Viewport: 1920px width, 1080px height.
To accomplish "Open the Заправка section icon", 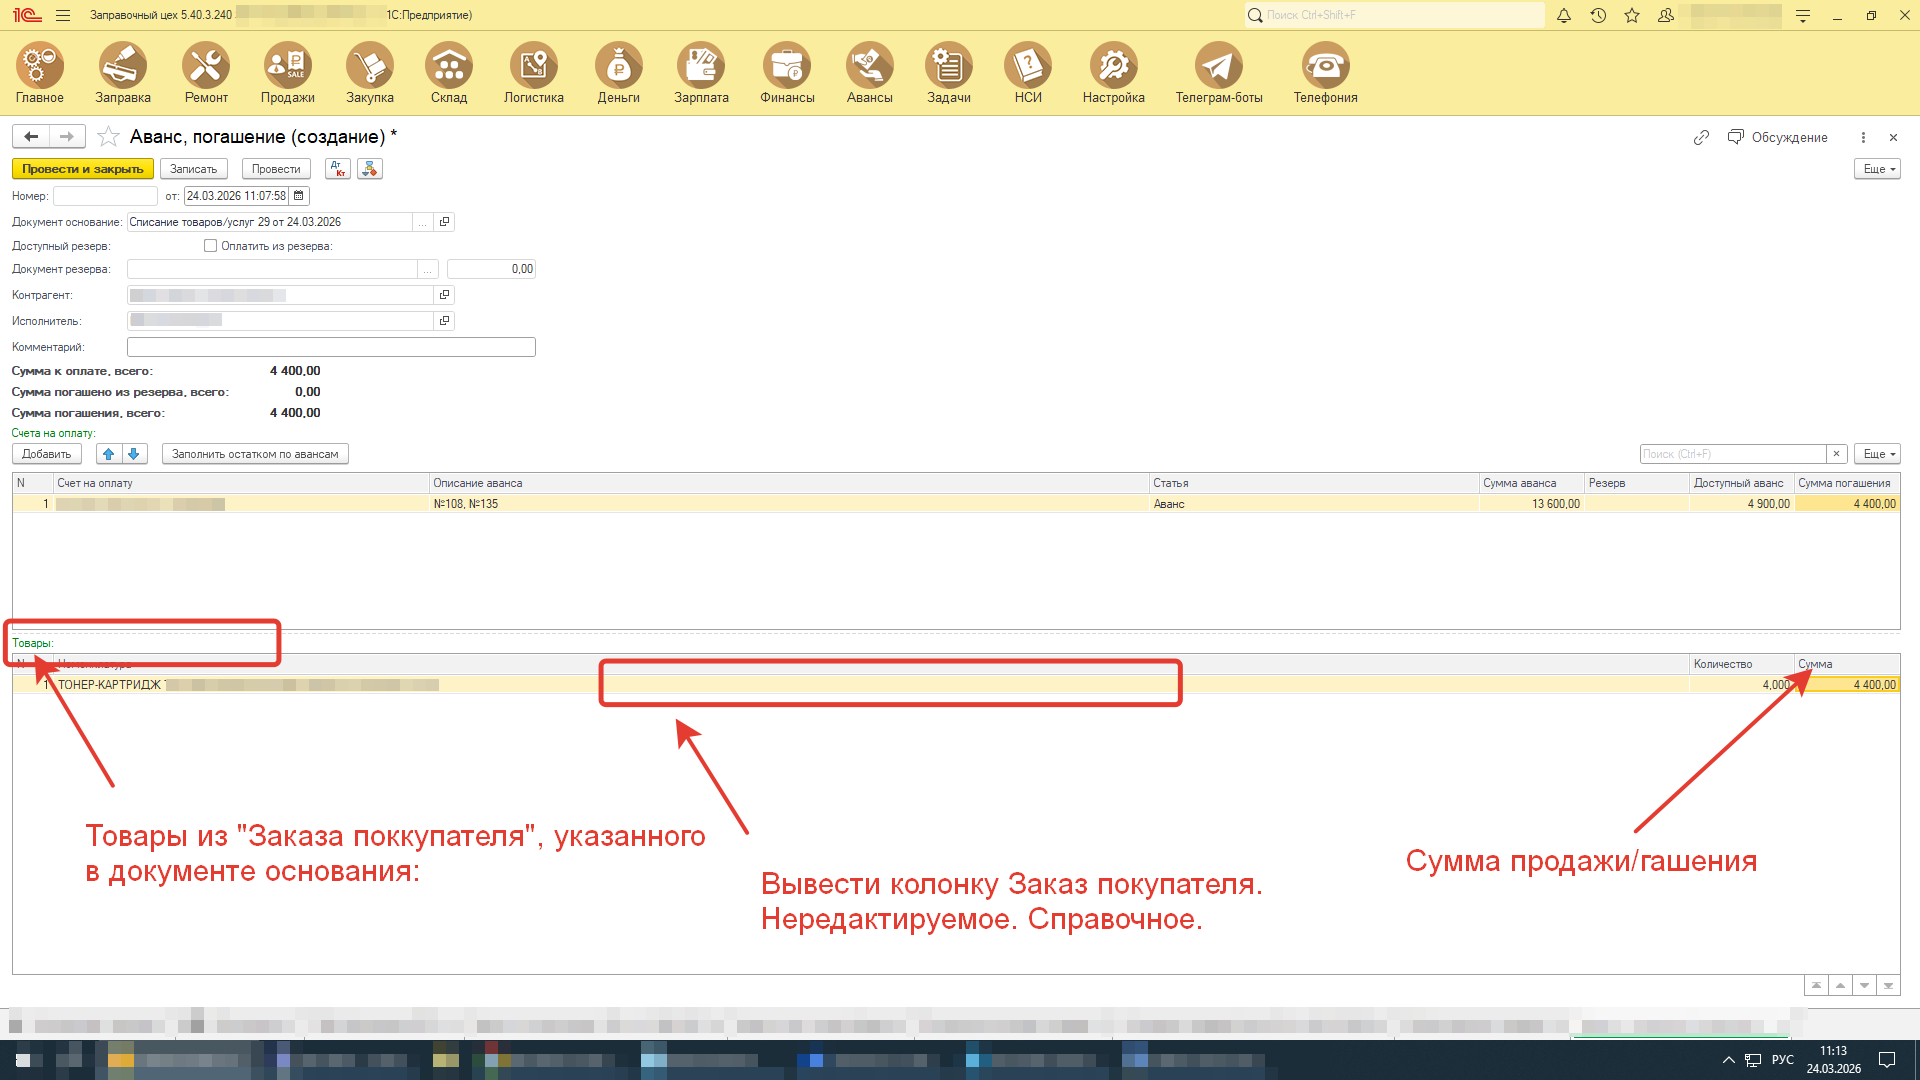I will [x=123, y=66].
